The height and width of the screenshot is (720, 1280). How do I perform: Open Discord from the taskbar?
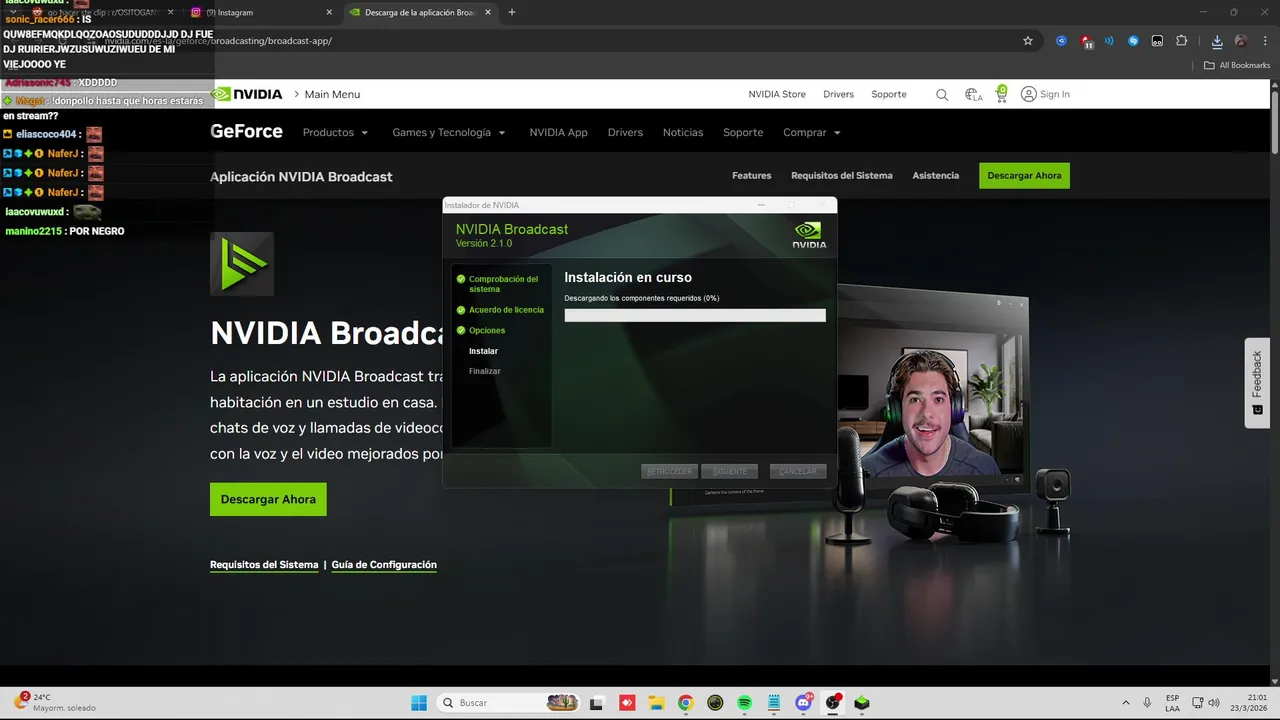(x=804, y=703)
